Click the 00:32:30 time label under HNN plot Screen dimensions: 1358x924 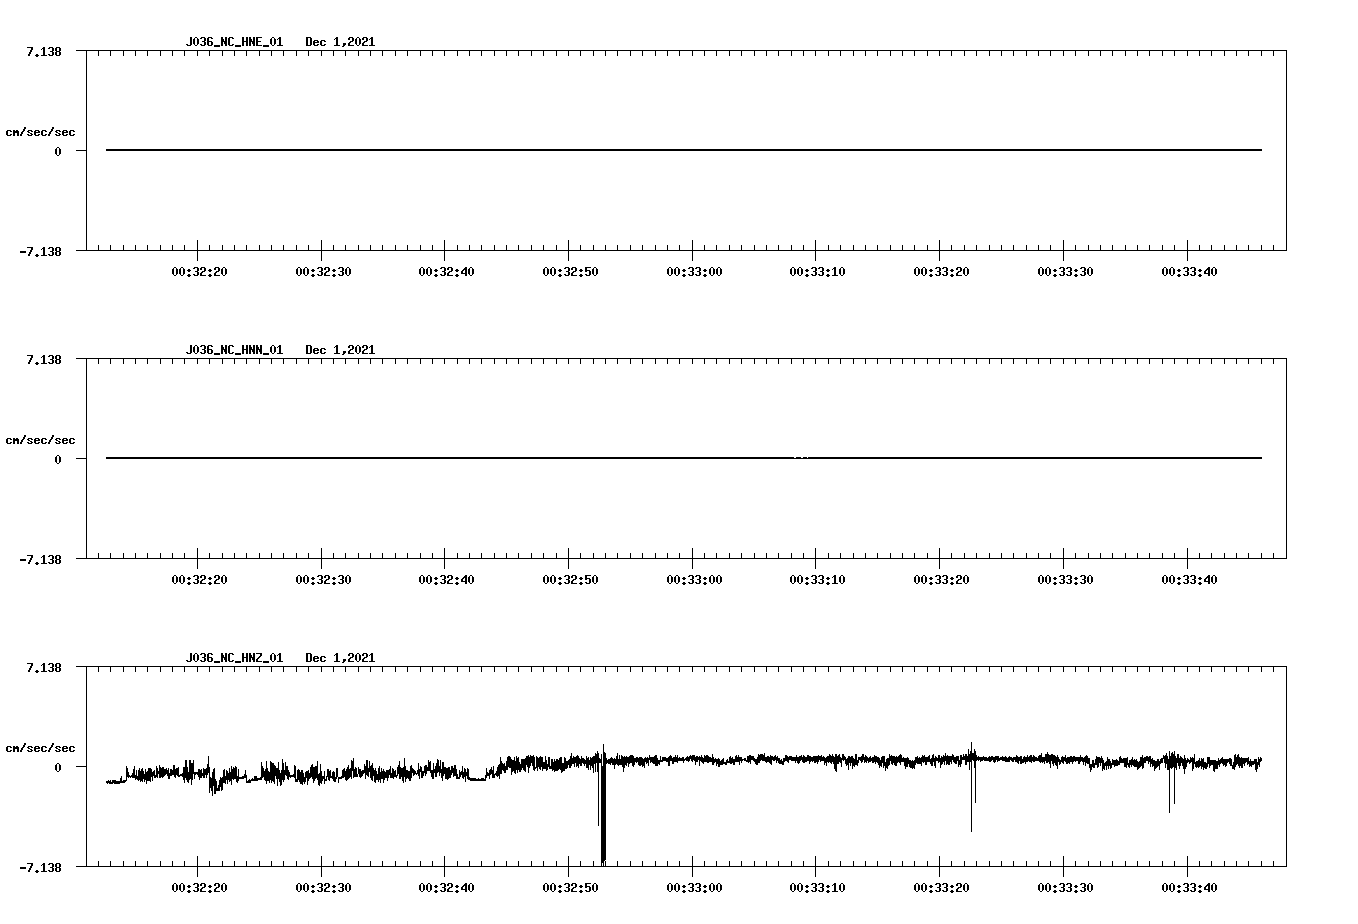tap(323, 580)
